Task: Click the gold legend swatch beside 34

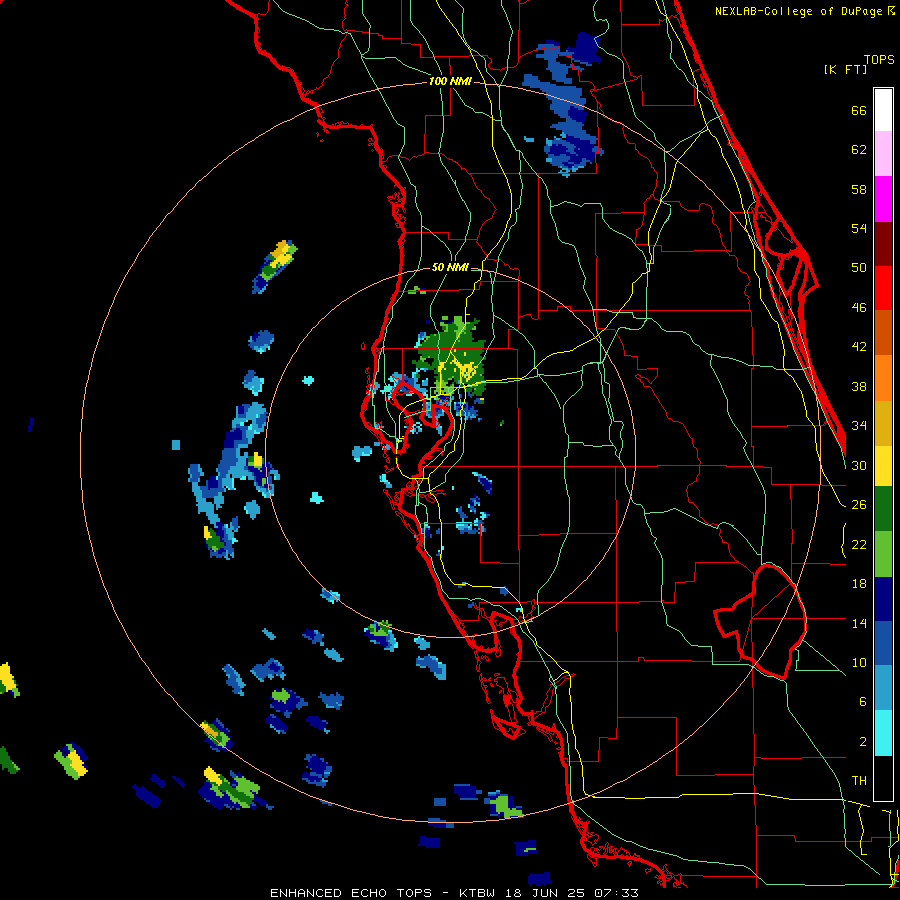Action: coord(883,423)
